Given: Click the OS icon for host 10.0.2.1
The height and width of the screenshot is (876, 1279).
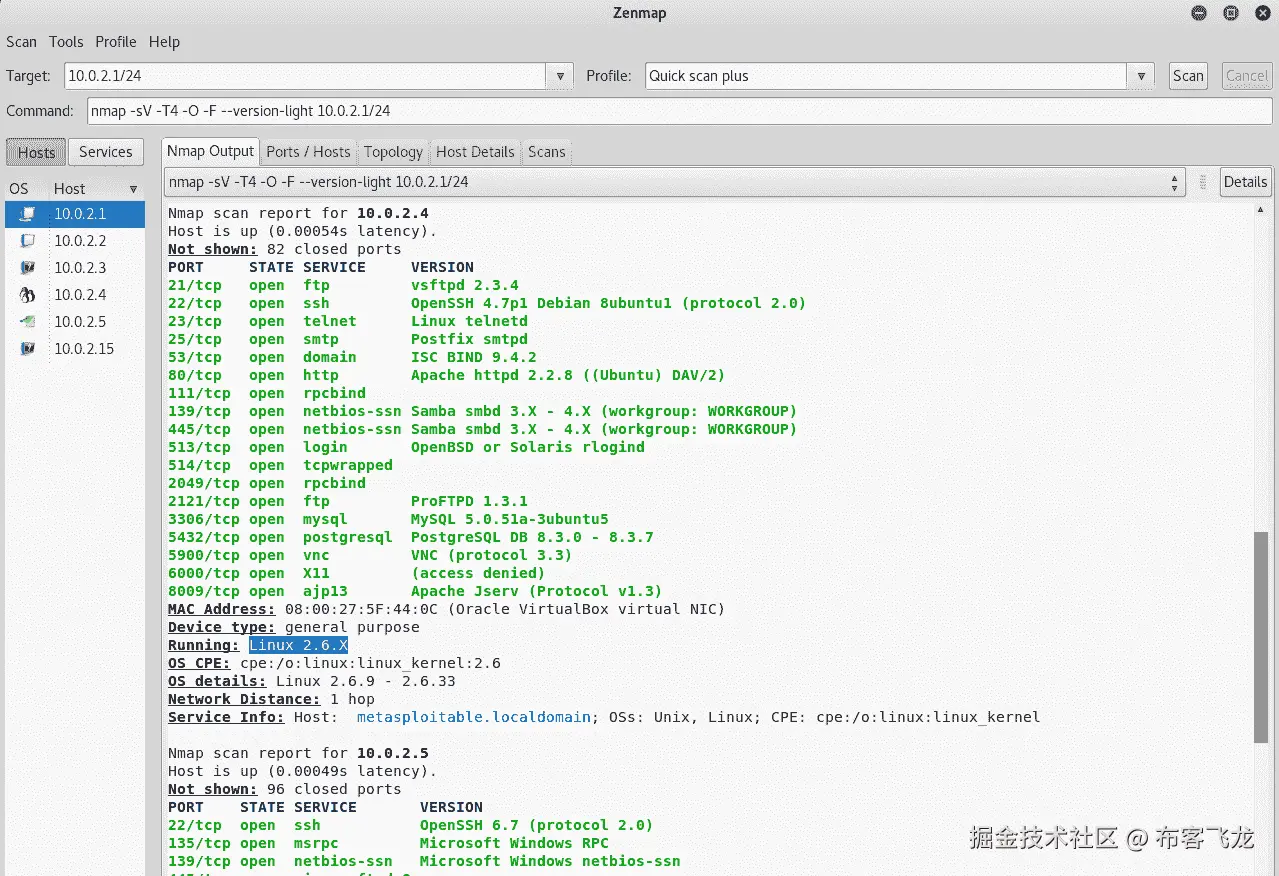Looking at the screenshot, I should [28, 214].
